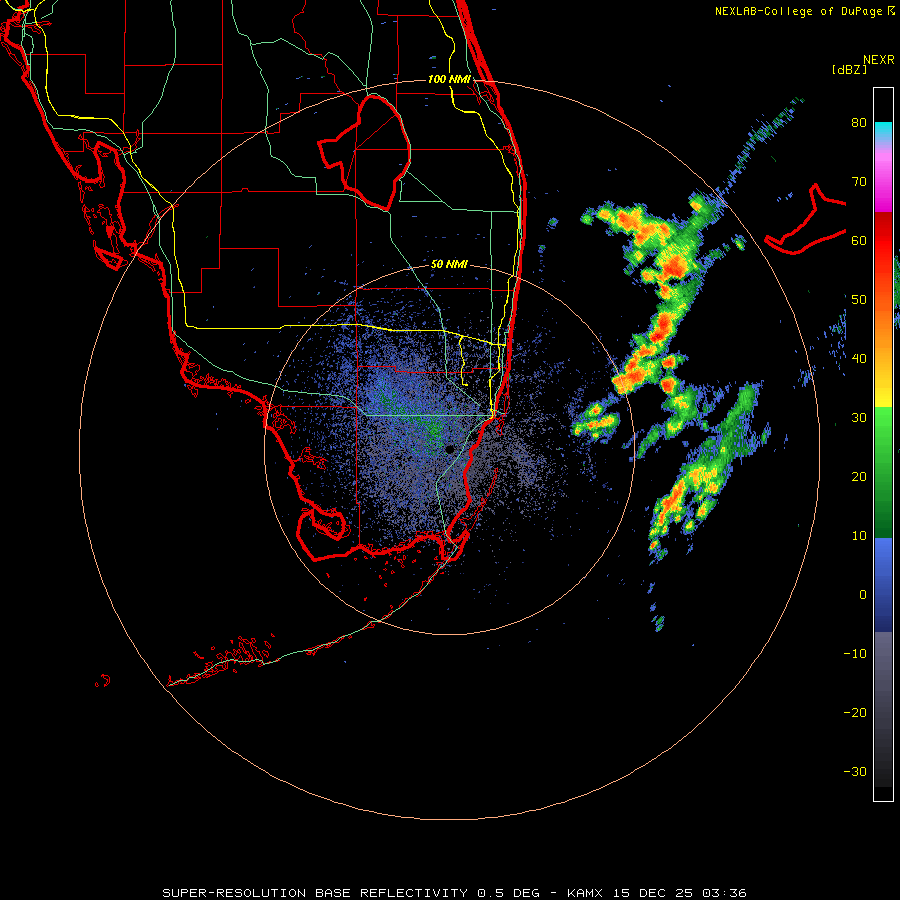Click the 70 value on the dBZ scale
Viewport: 900px width, 900px height.
tap(859, 182)
